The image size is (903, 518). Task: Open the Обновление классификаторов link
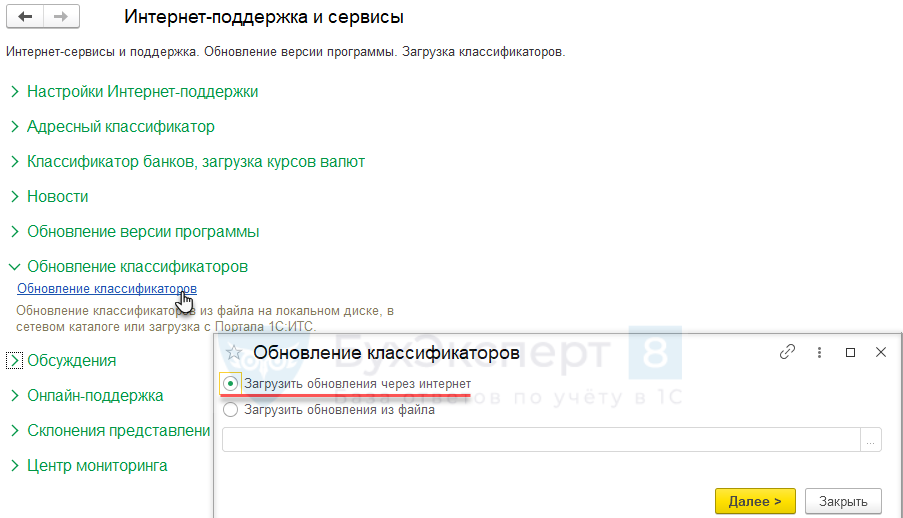[106, 289]
